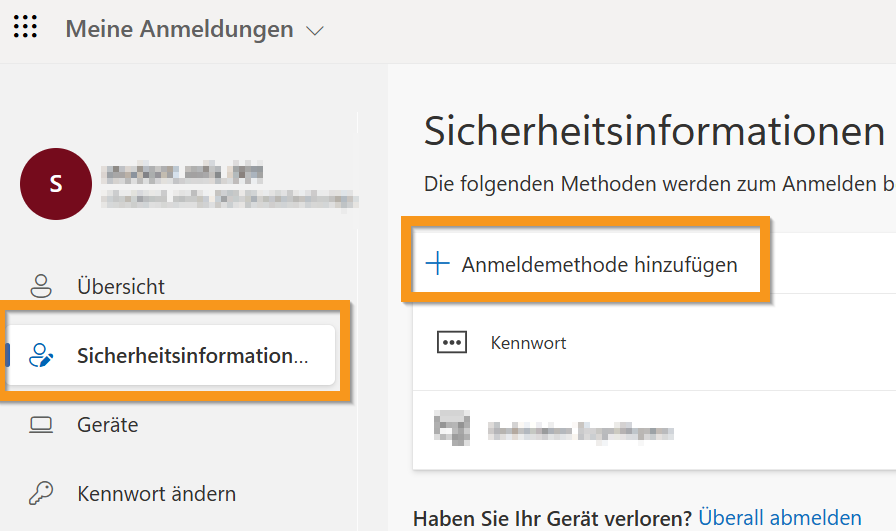Open the Geräte sidebar label

[x=107, y=425]
